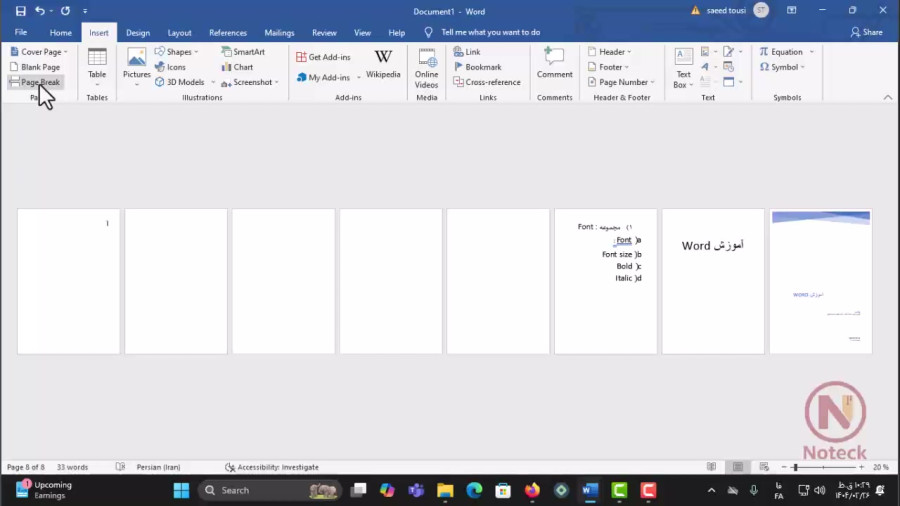Switch to the Home tab

point(60,33)
